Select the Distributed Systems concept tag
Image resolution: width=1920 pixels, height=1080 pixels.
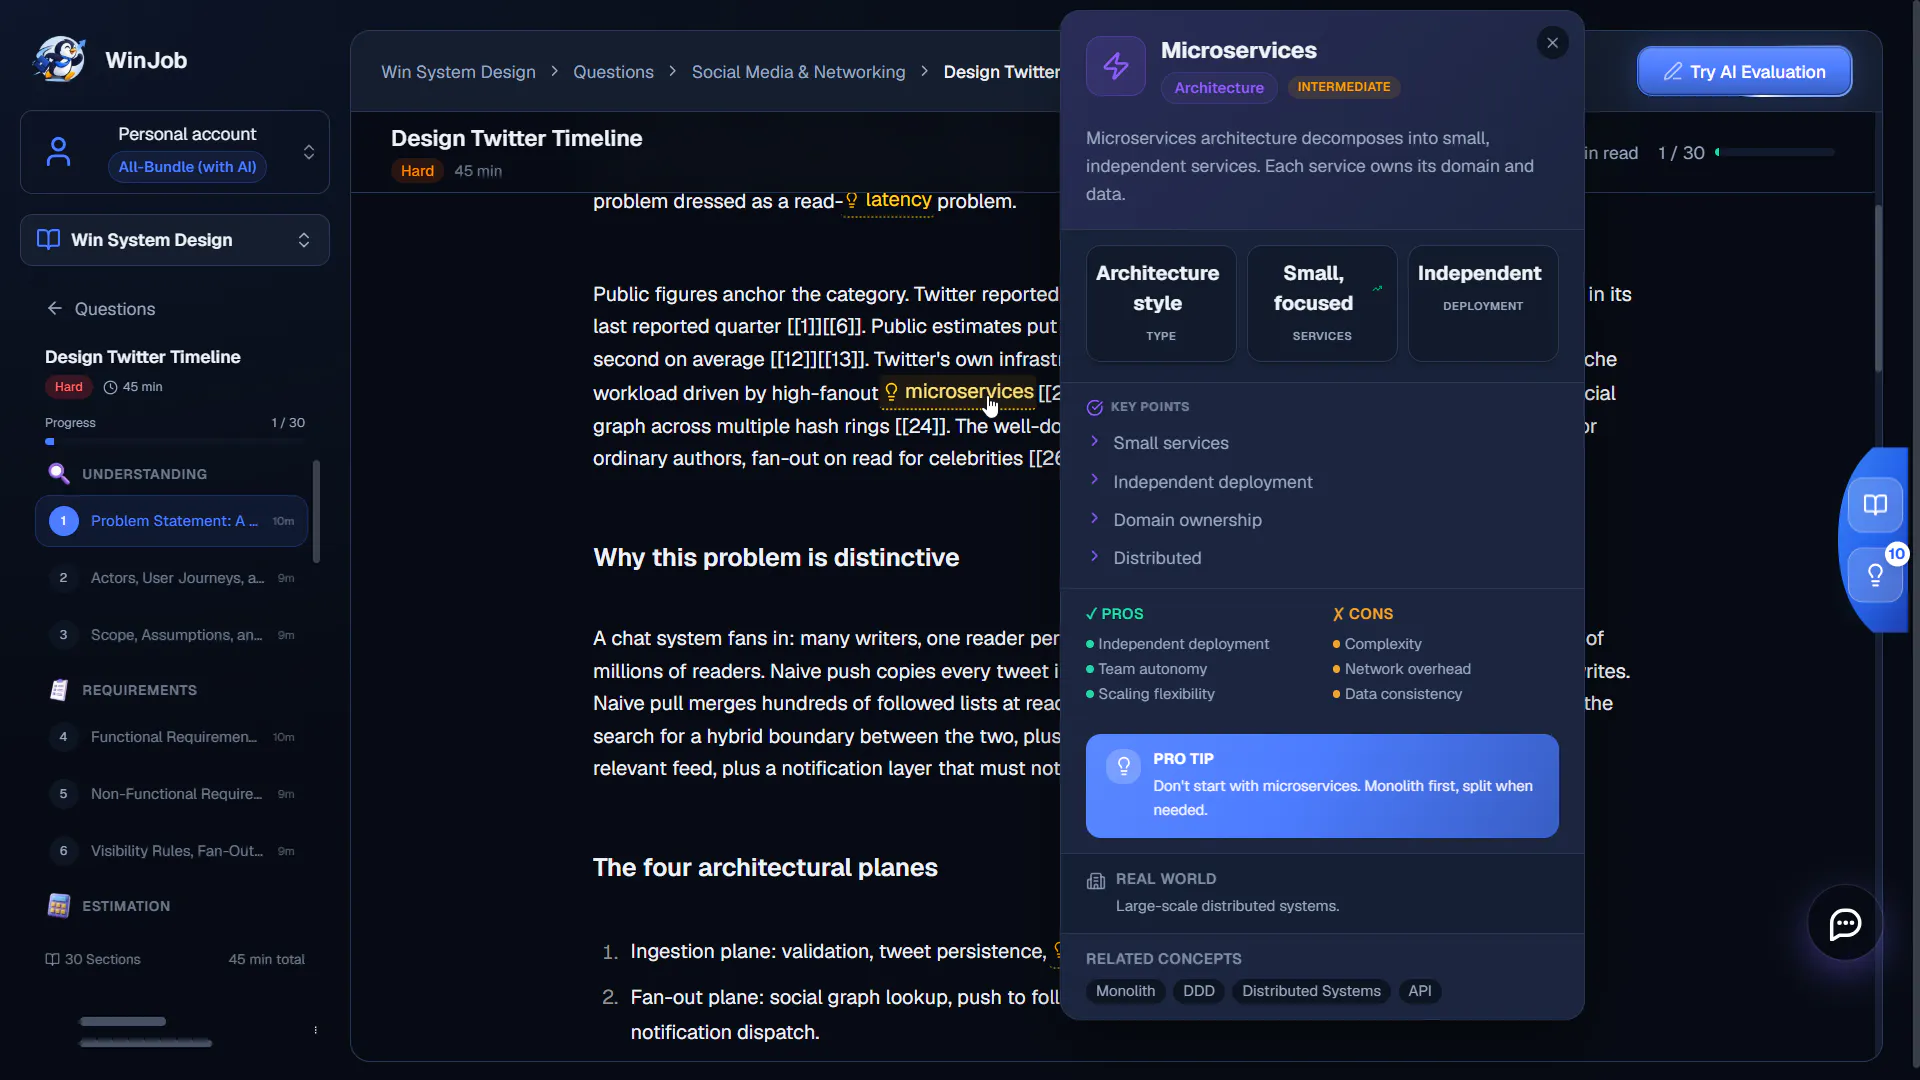pyautogui.click(x=1311, y=991)
